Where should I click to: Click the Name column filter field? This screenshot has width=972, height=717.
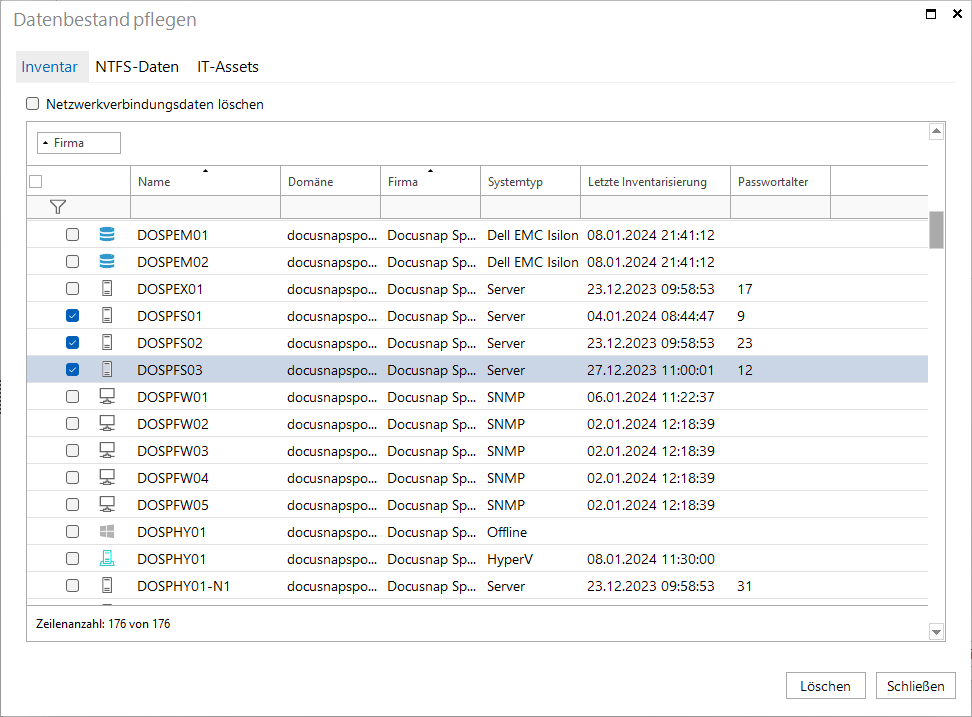[x=205, y=207]
